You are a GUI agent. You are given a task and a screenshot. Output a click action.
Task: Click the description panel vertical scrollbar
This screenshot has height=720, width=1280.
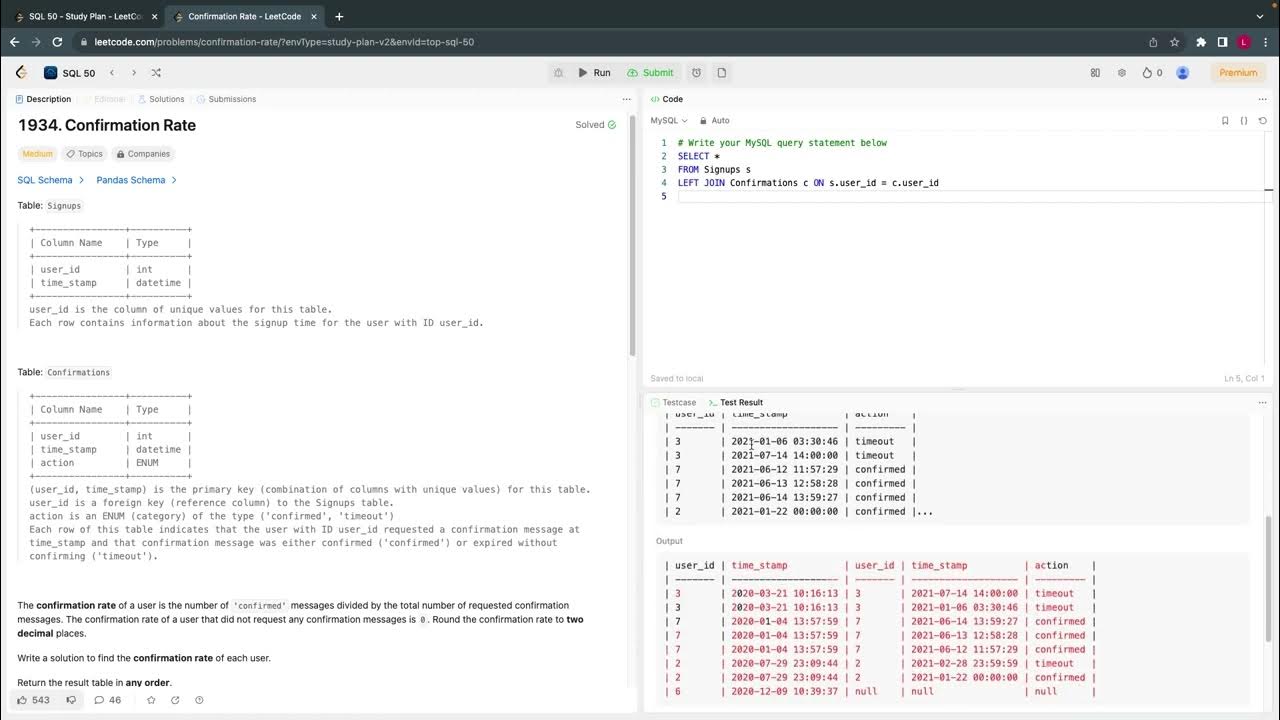pos(633,236)
